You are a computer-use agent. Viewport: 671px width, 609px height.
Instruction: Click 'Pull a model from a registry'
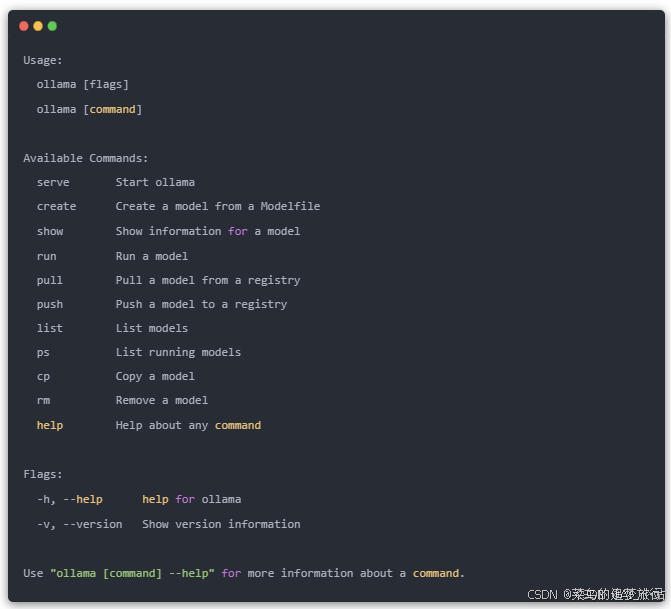tap(208, 281)
